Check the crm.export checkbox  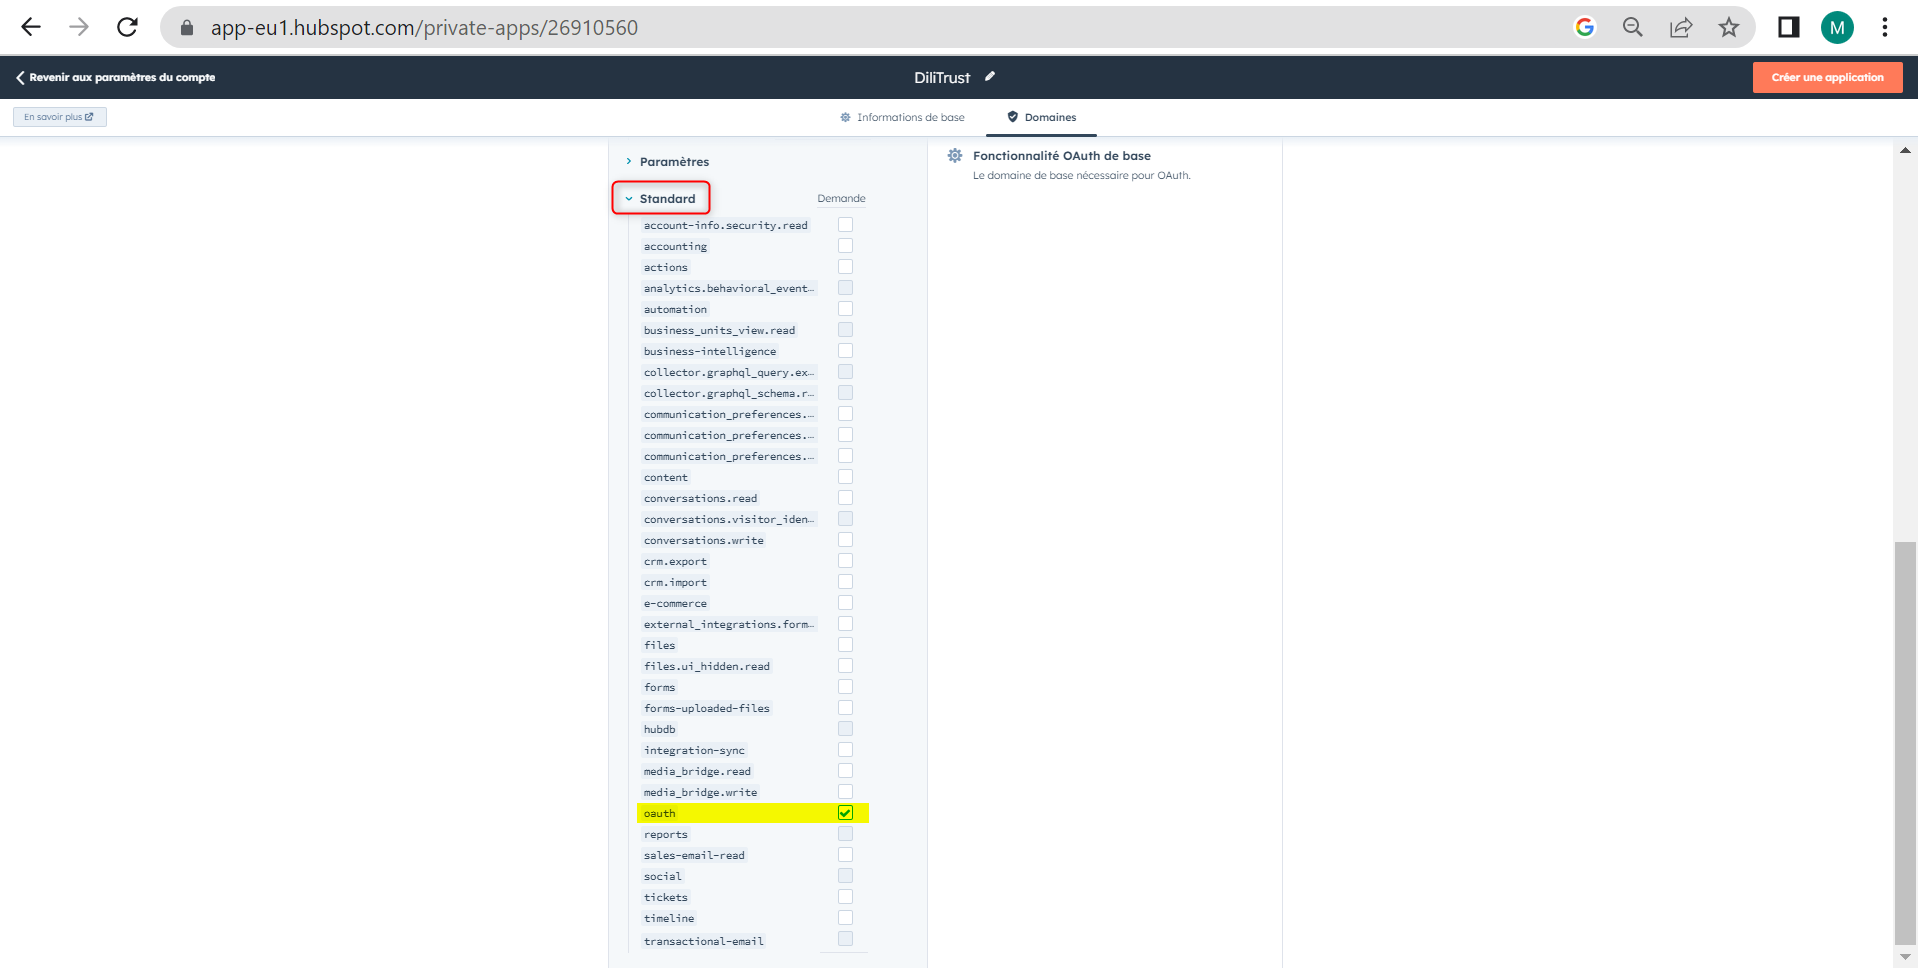(845, 561)
